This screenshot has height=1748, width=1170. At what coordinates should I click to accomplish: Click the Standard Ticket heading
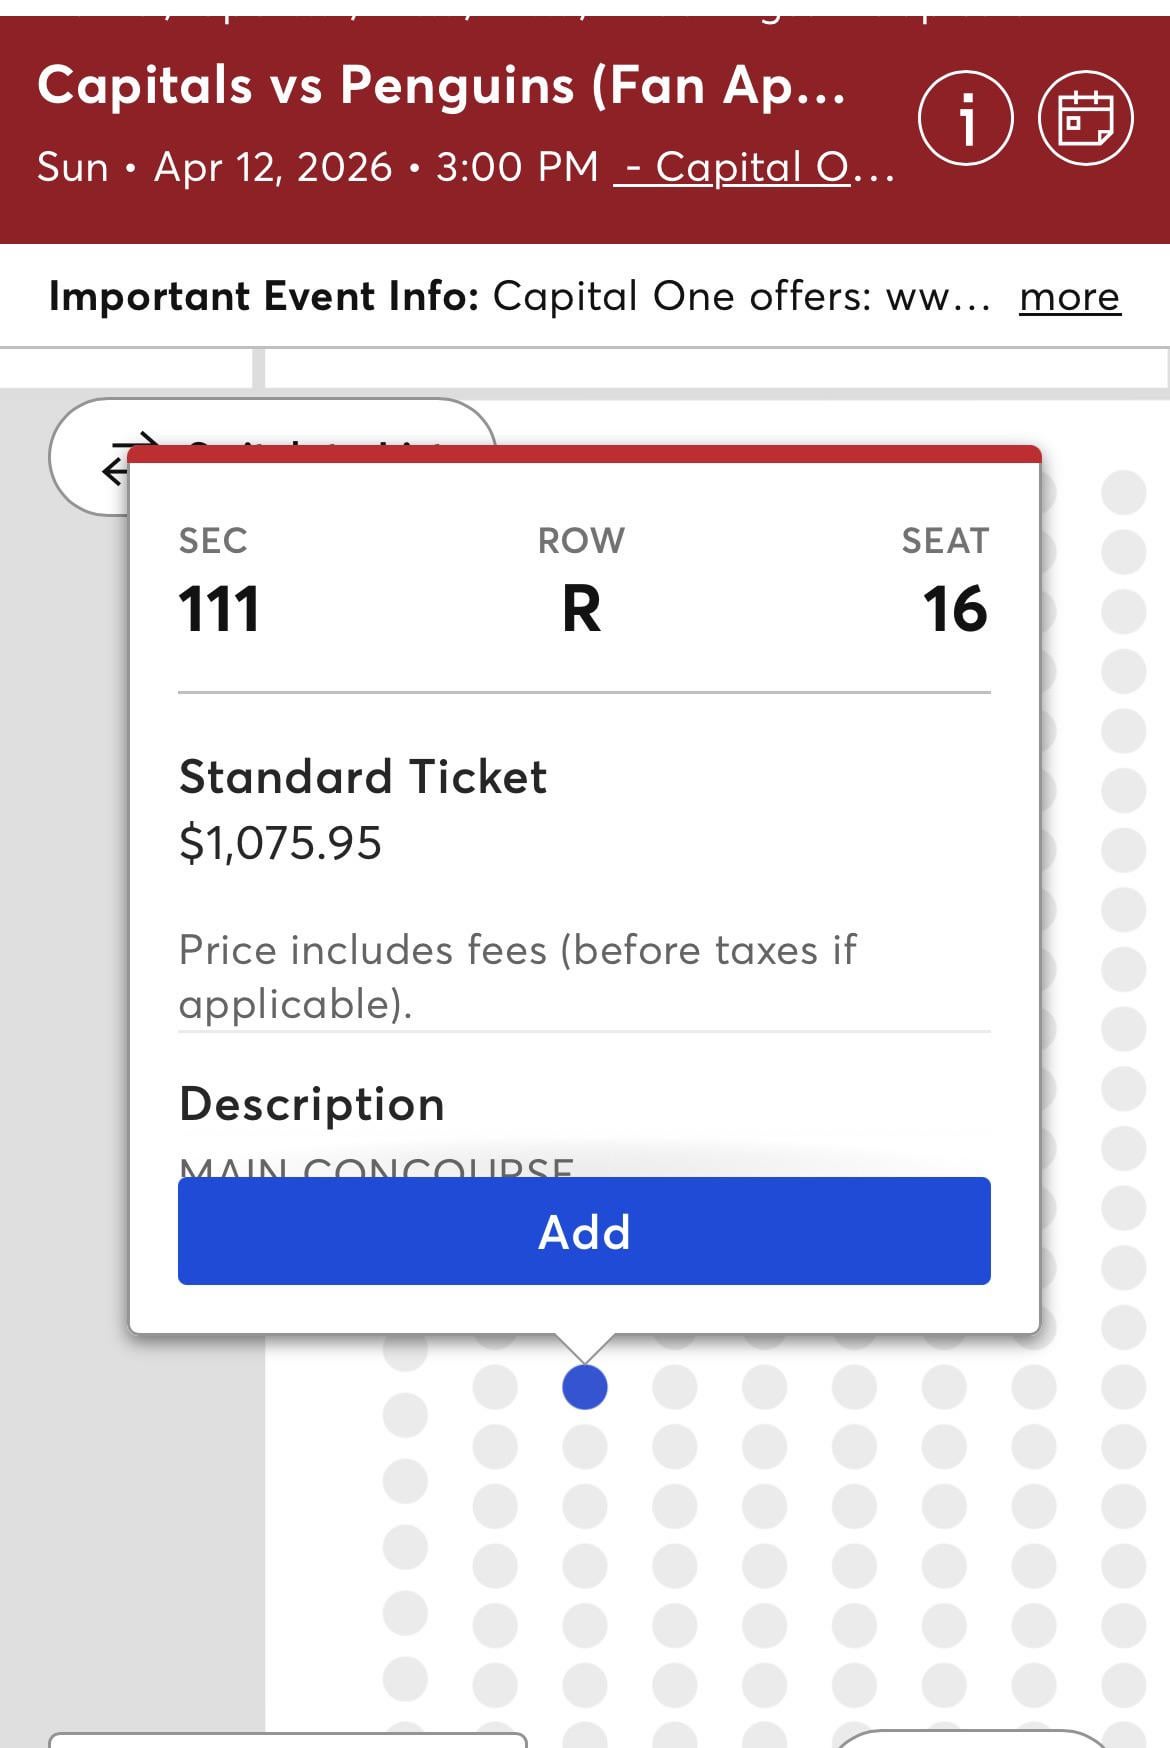(x=363, y=777)
